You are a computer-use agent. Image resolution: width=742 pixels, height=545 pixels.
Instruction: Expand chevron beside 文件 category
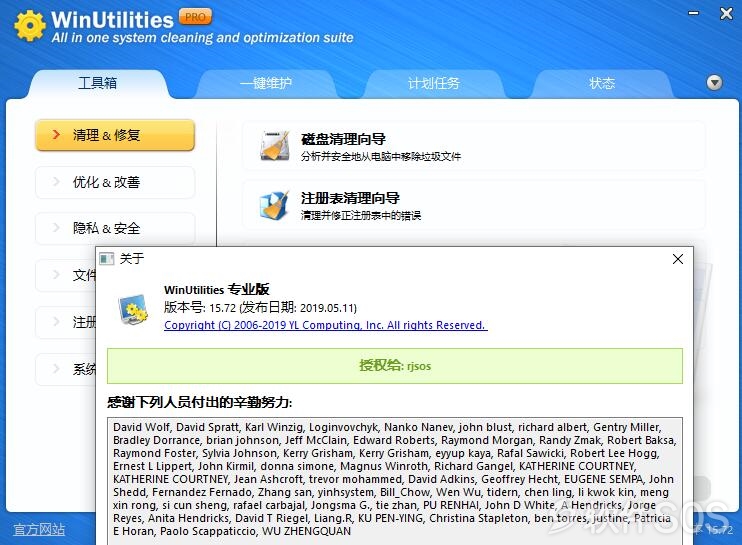click(56, 274)
